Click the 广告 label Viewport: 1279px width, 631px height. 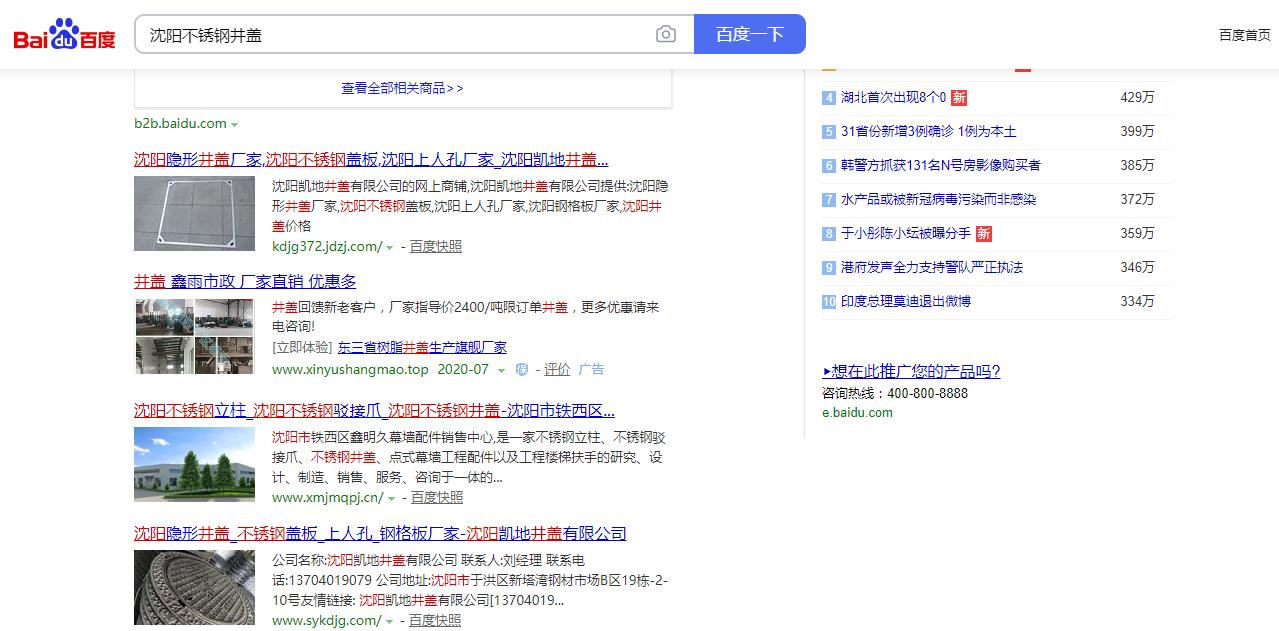pos(591,369)
